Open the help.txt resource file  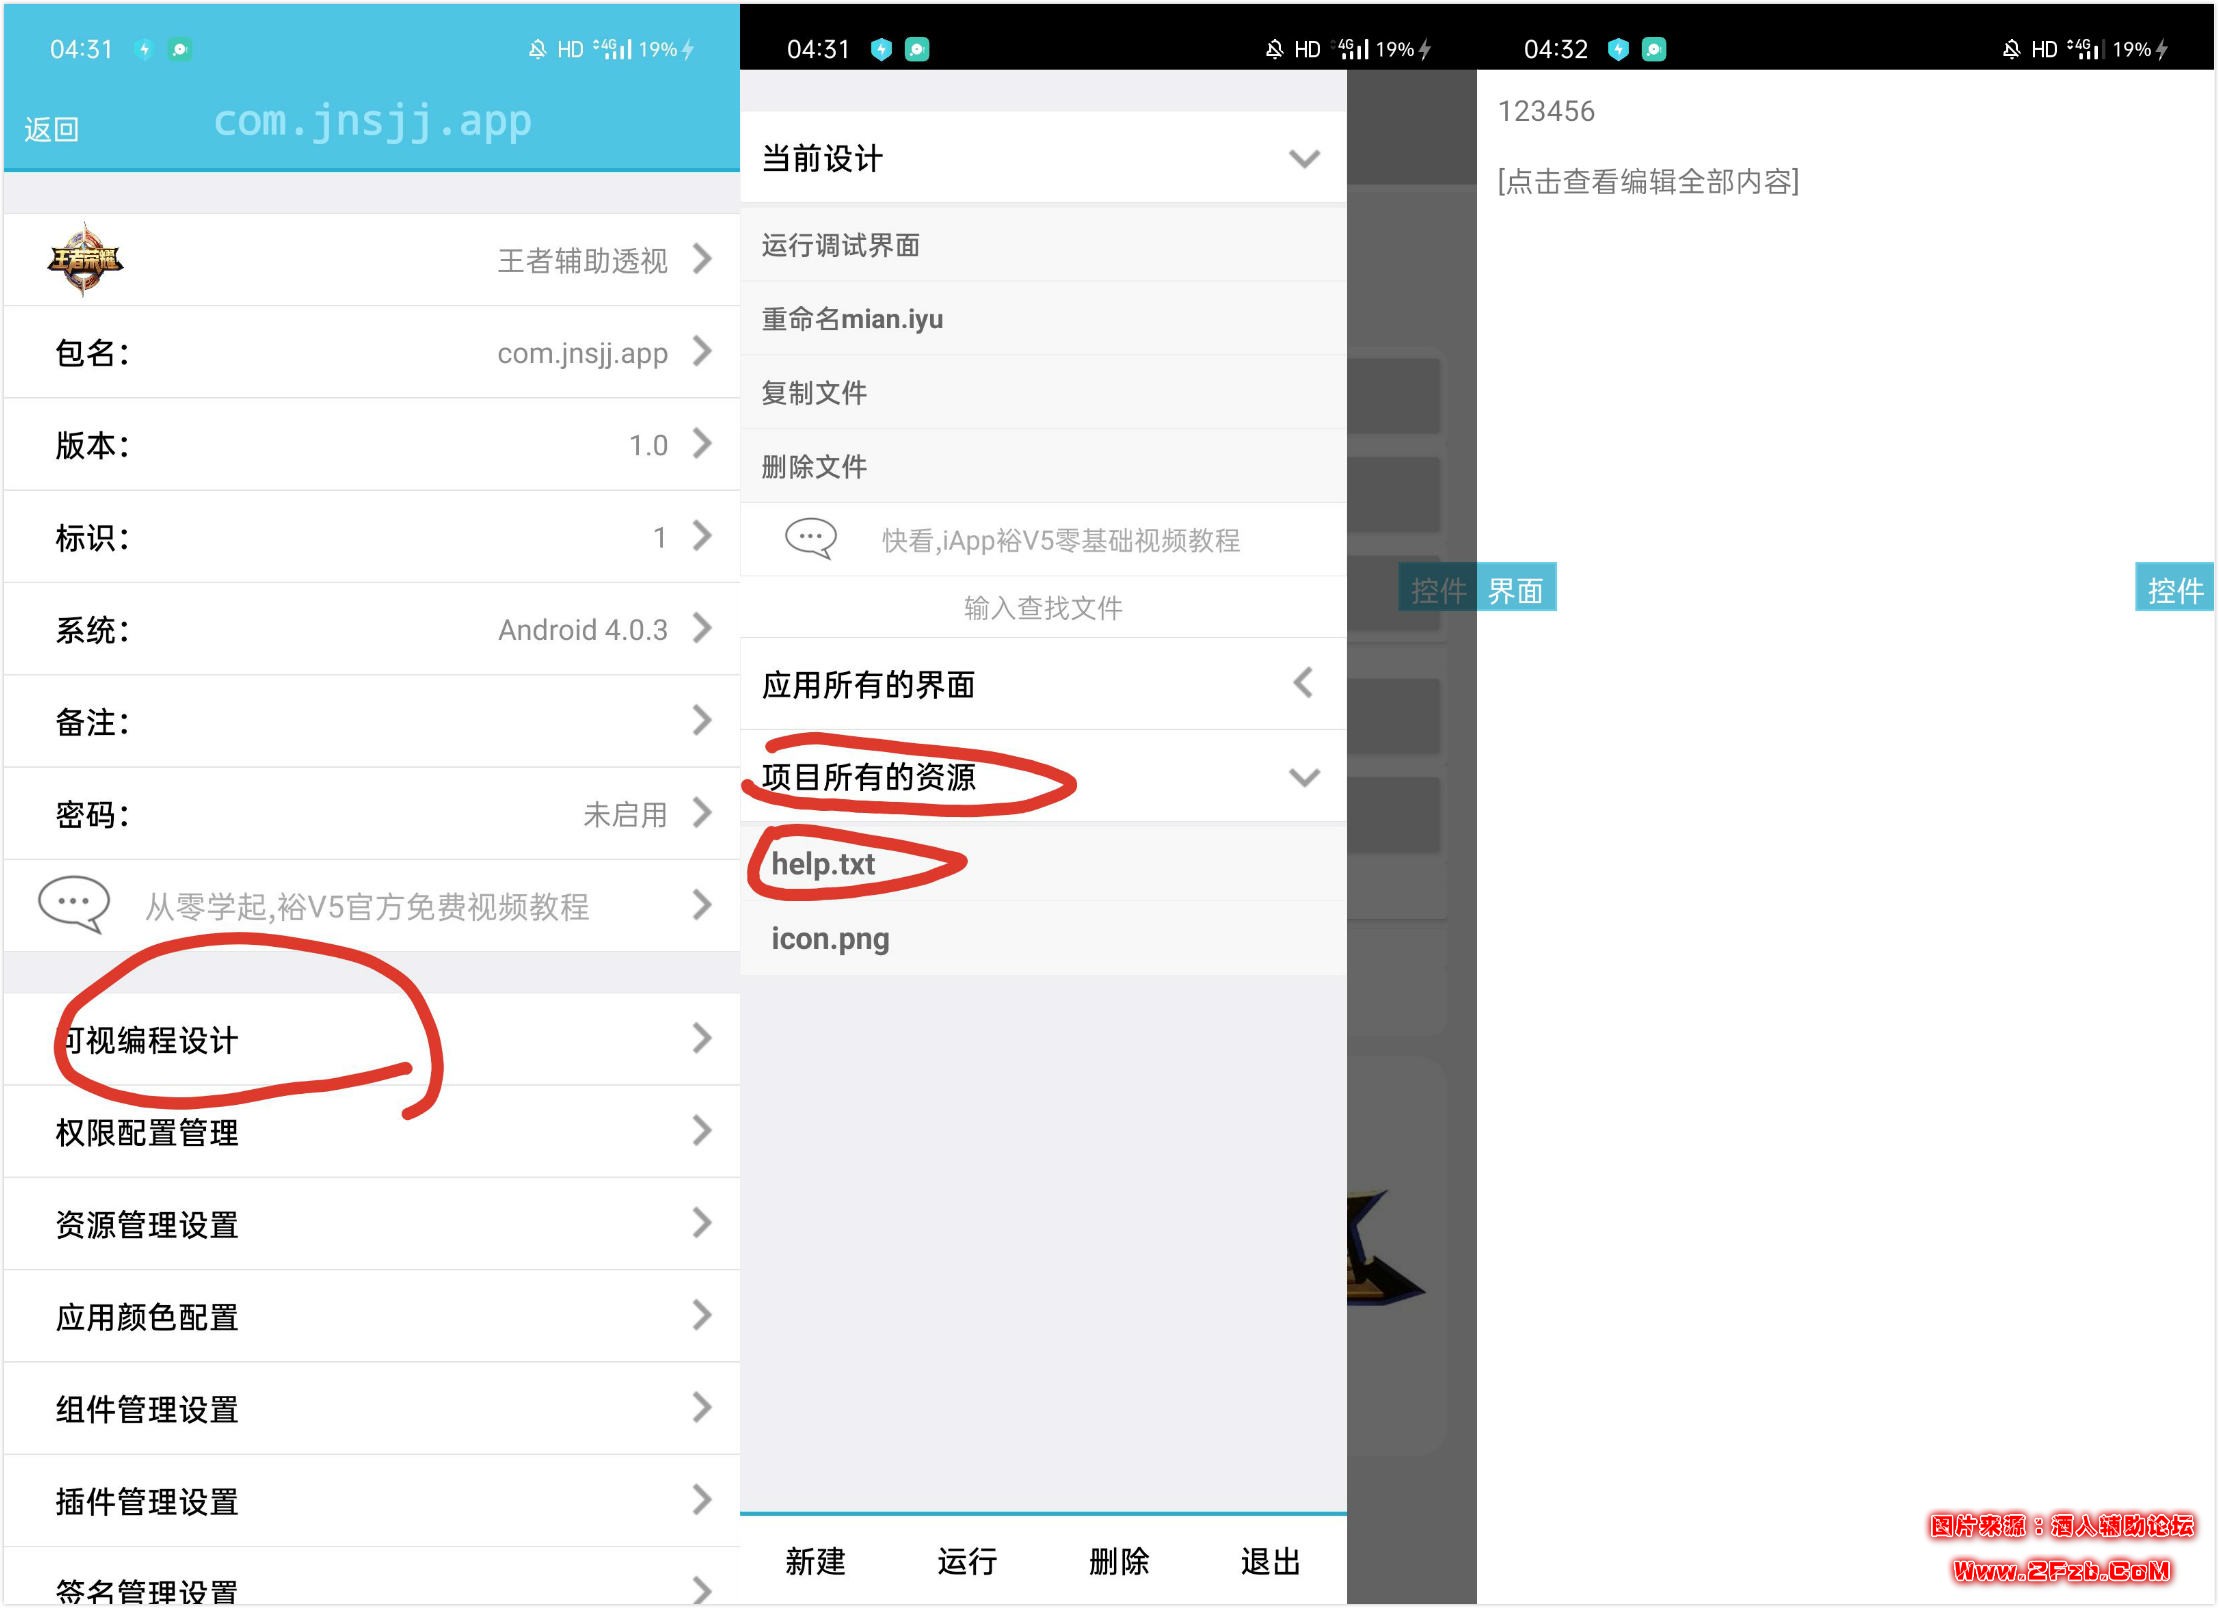tap(823, 864)
